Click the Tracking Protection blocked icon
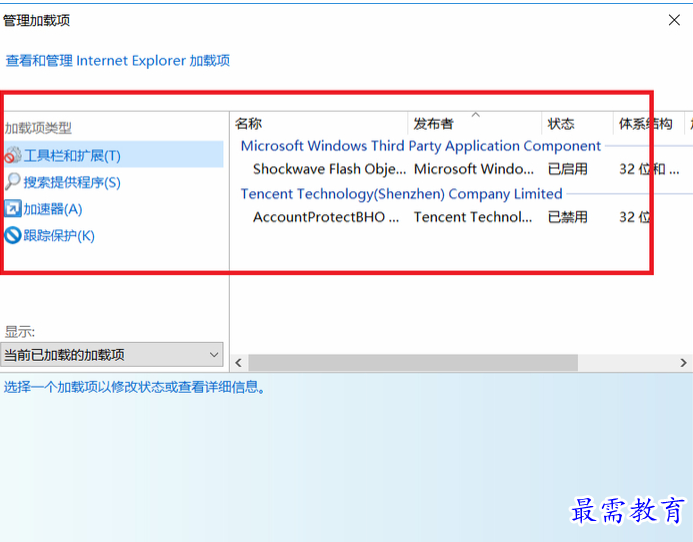The width and height of the screenshot is (693, 542). click(x=12, y=235)
